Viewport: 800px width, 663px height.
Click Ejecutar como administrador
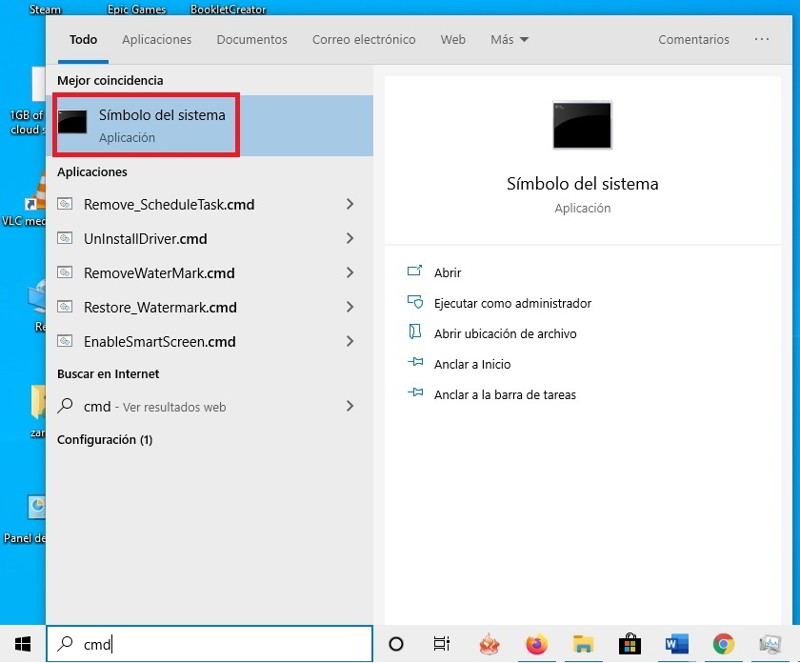click(x=512, y=303)
